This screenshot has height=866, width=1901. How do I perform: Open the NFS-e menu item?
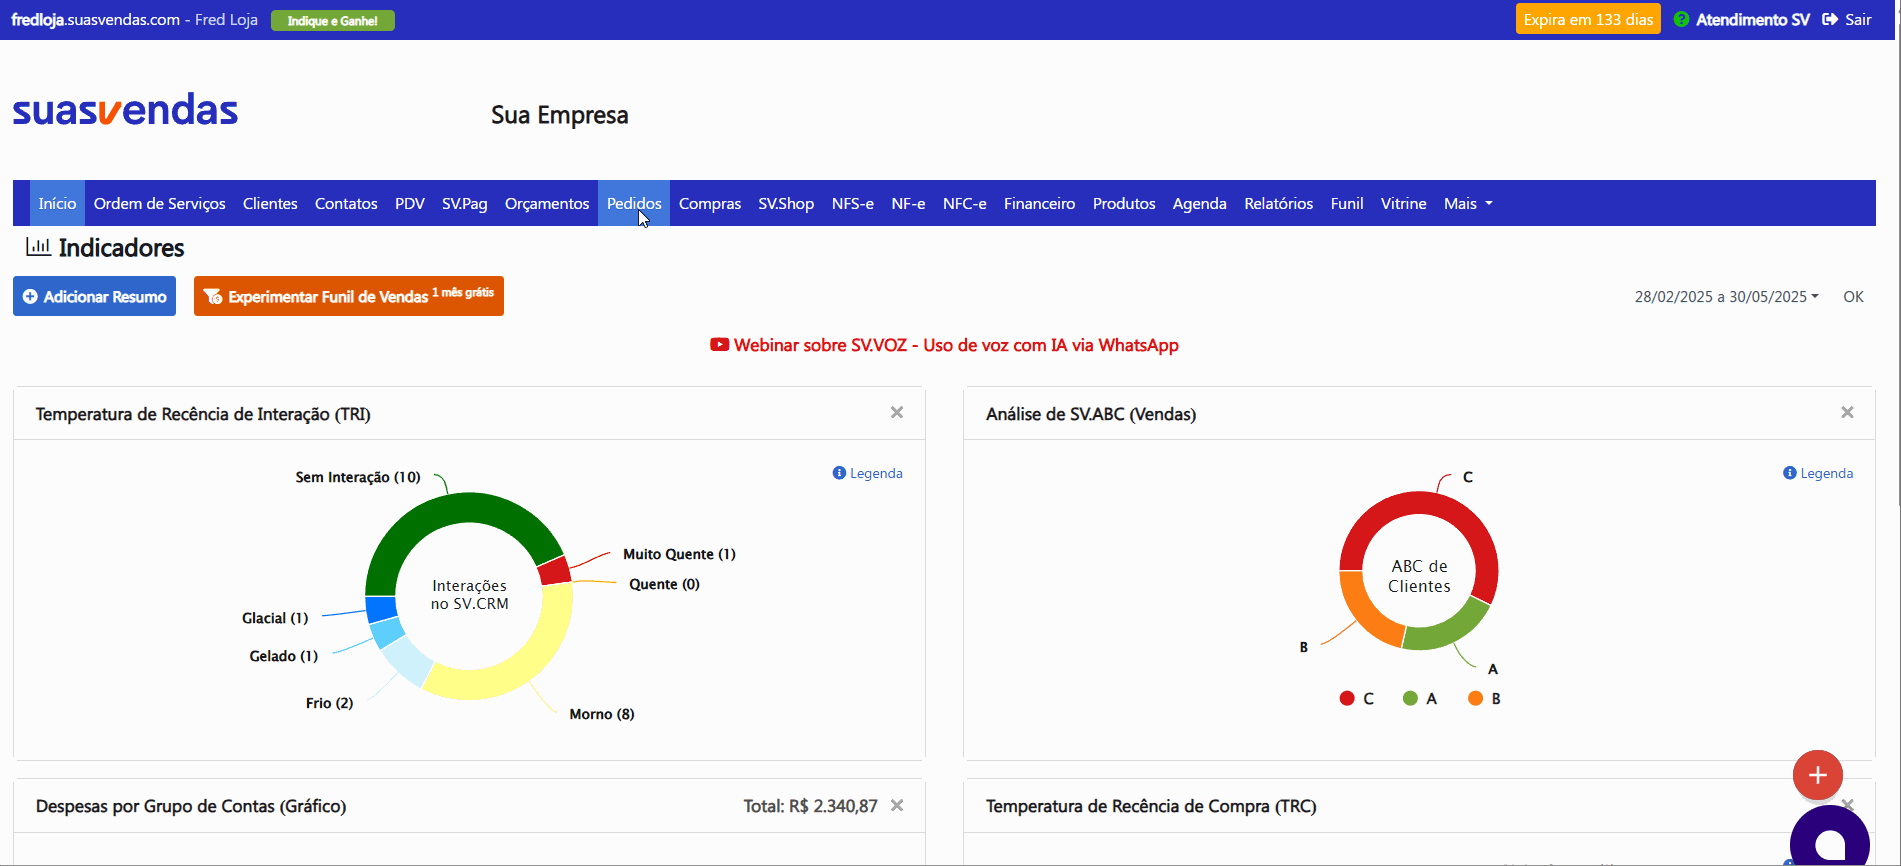[x=853, y=203]
